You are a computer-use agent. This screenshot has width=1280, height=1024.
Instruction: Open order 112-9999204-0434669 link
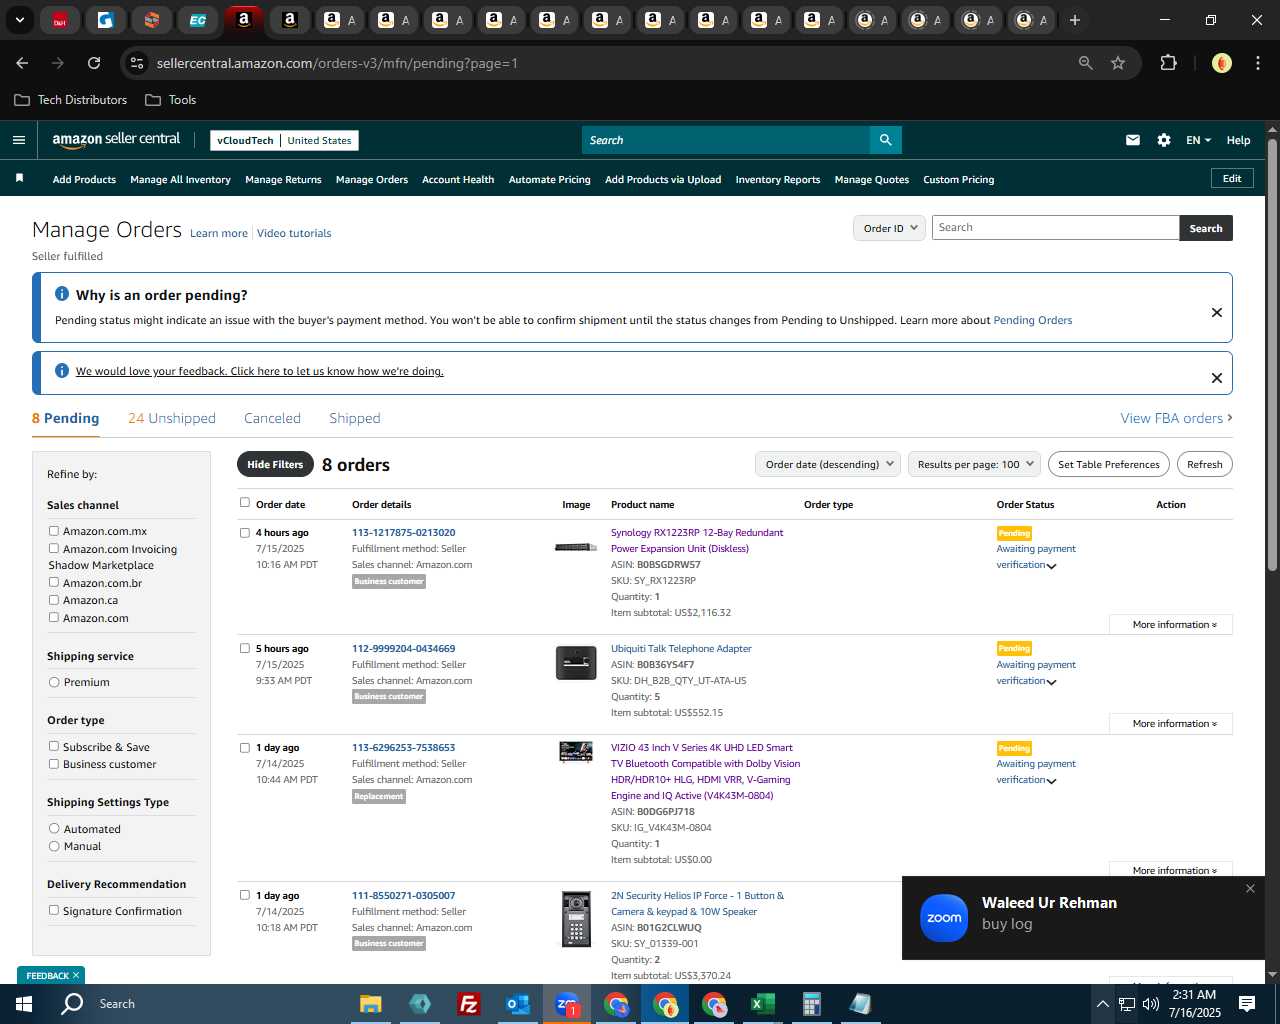click(x=403, y=648)
